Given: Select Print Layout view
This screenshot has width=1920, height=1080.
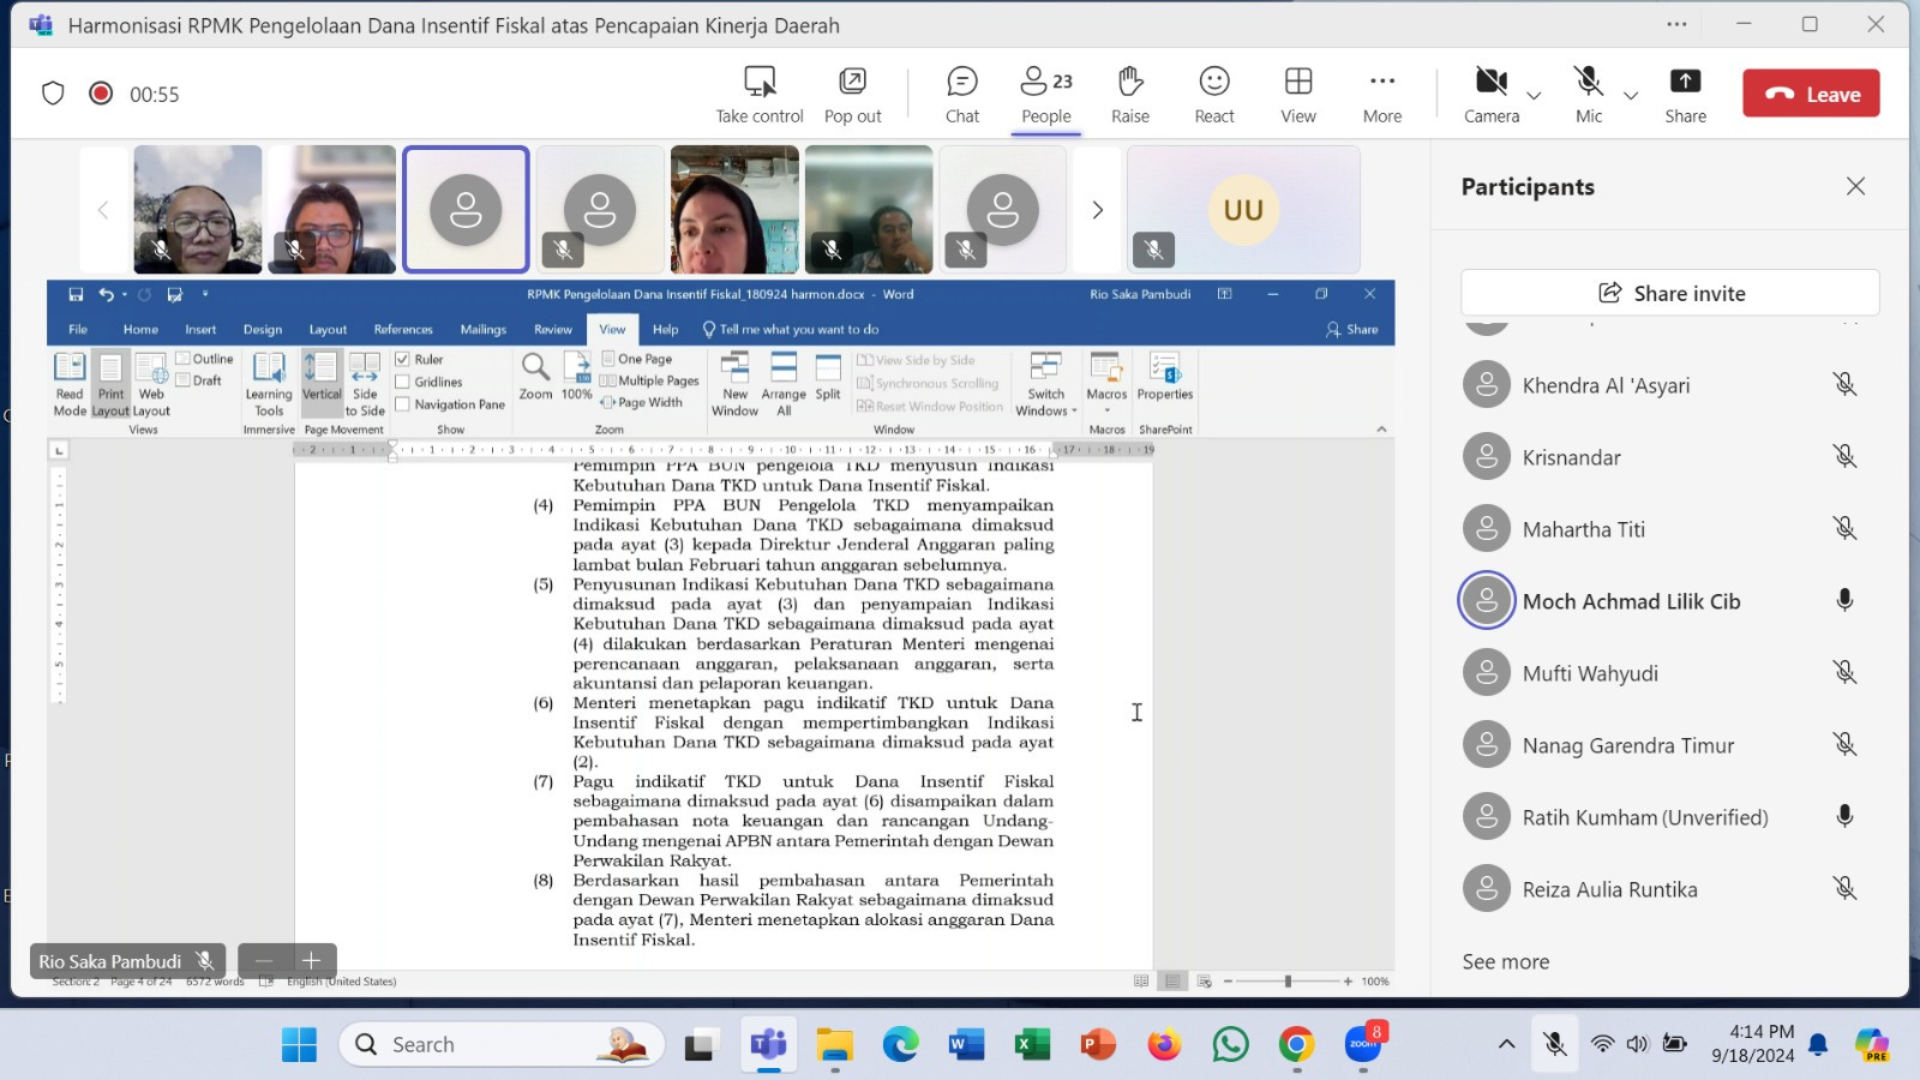Looking at the screenshot, I should pyautogui.click(x=110, y=384).
